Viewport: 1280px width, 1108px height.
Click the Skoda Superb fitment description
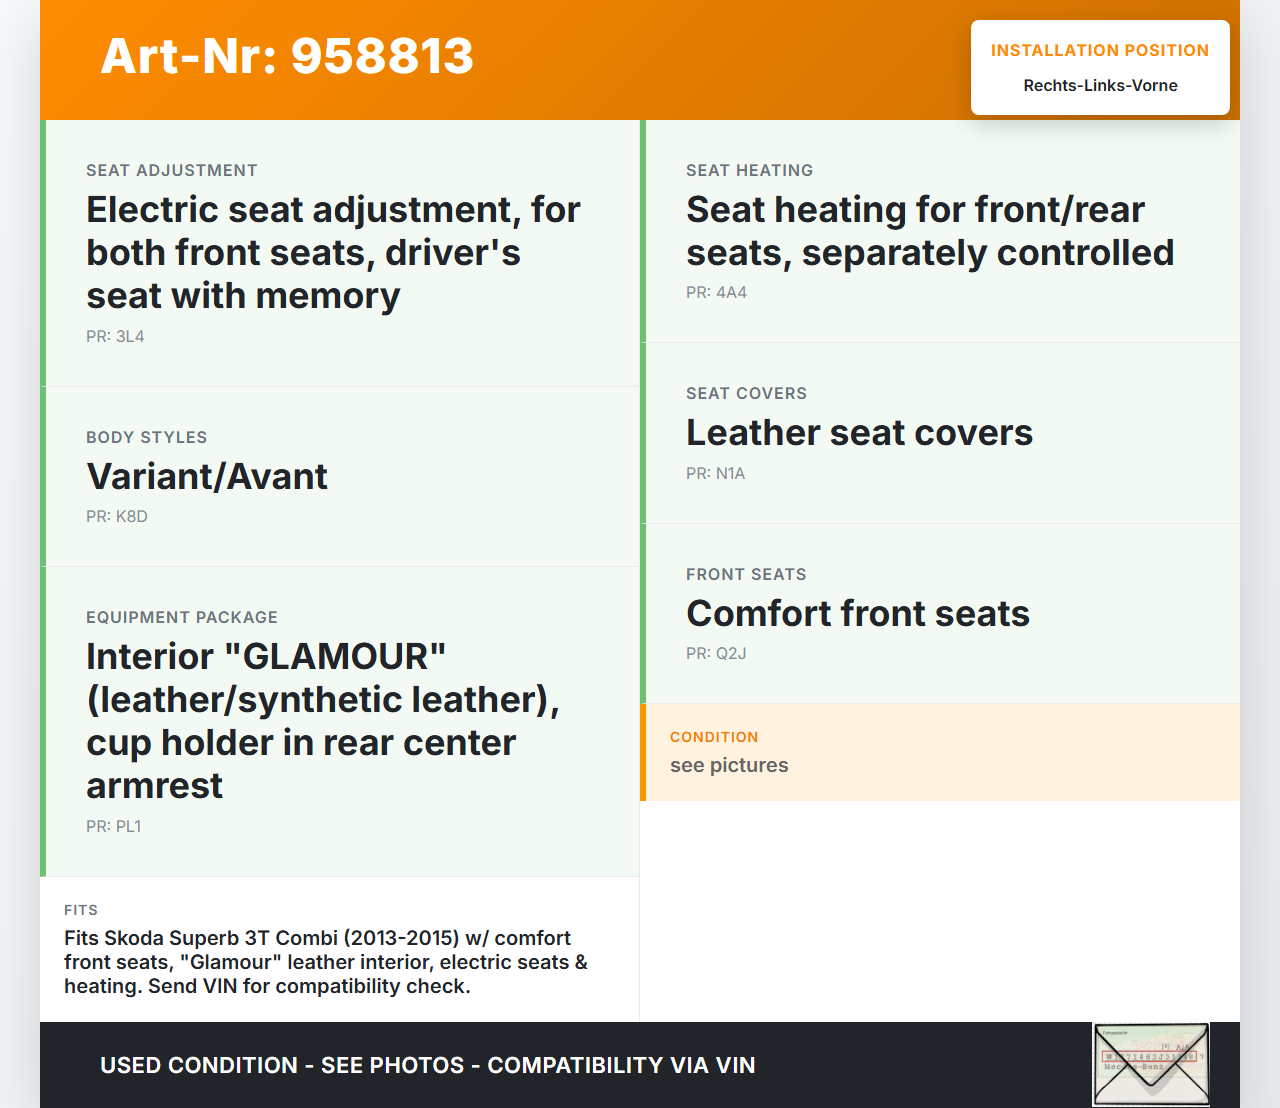[325, 962]
